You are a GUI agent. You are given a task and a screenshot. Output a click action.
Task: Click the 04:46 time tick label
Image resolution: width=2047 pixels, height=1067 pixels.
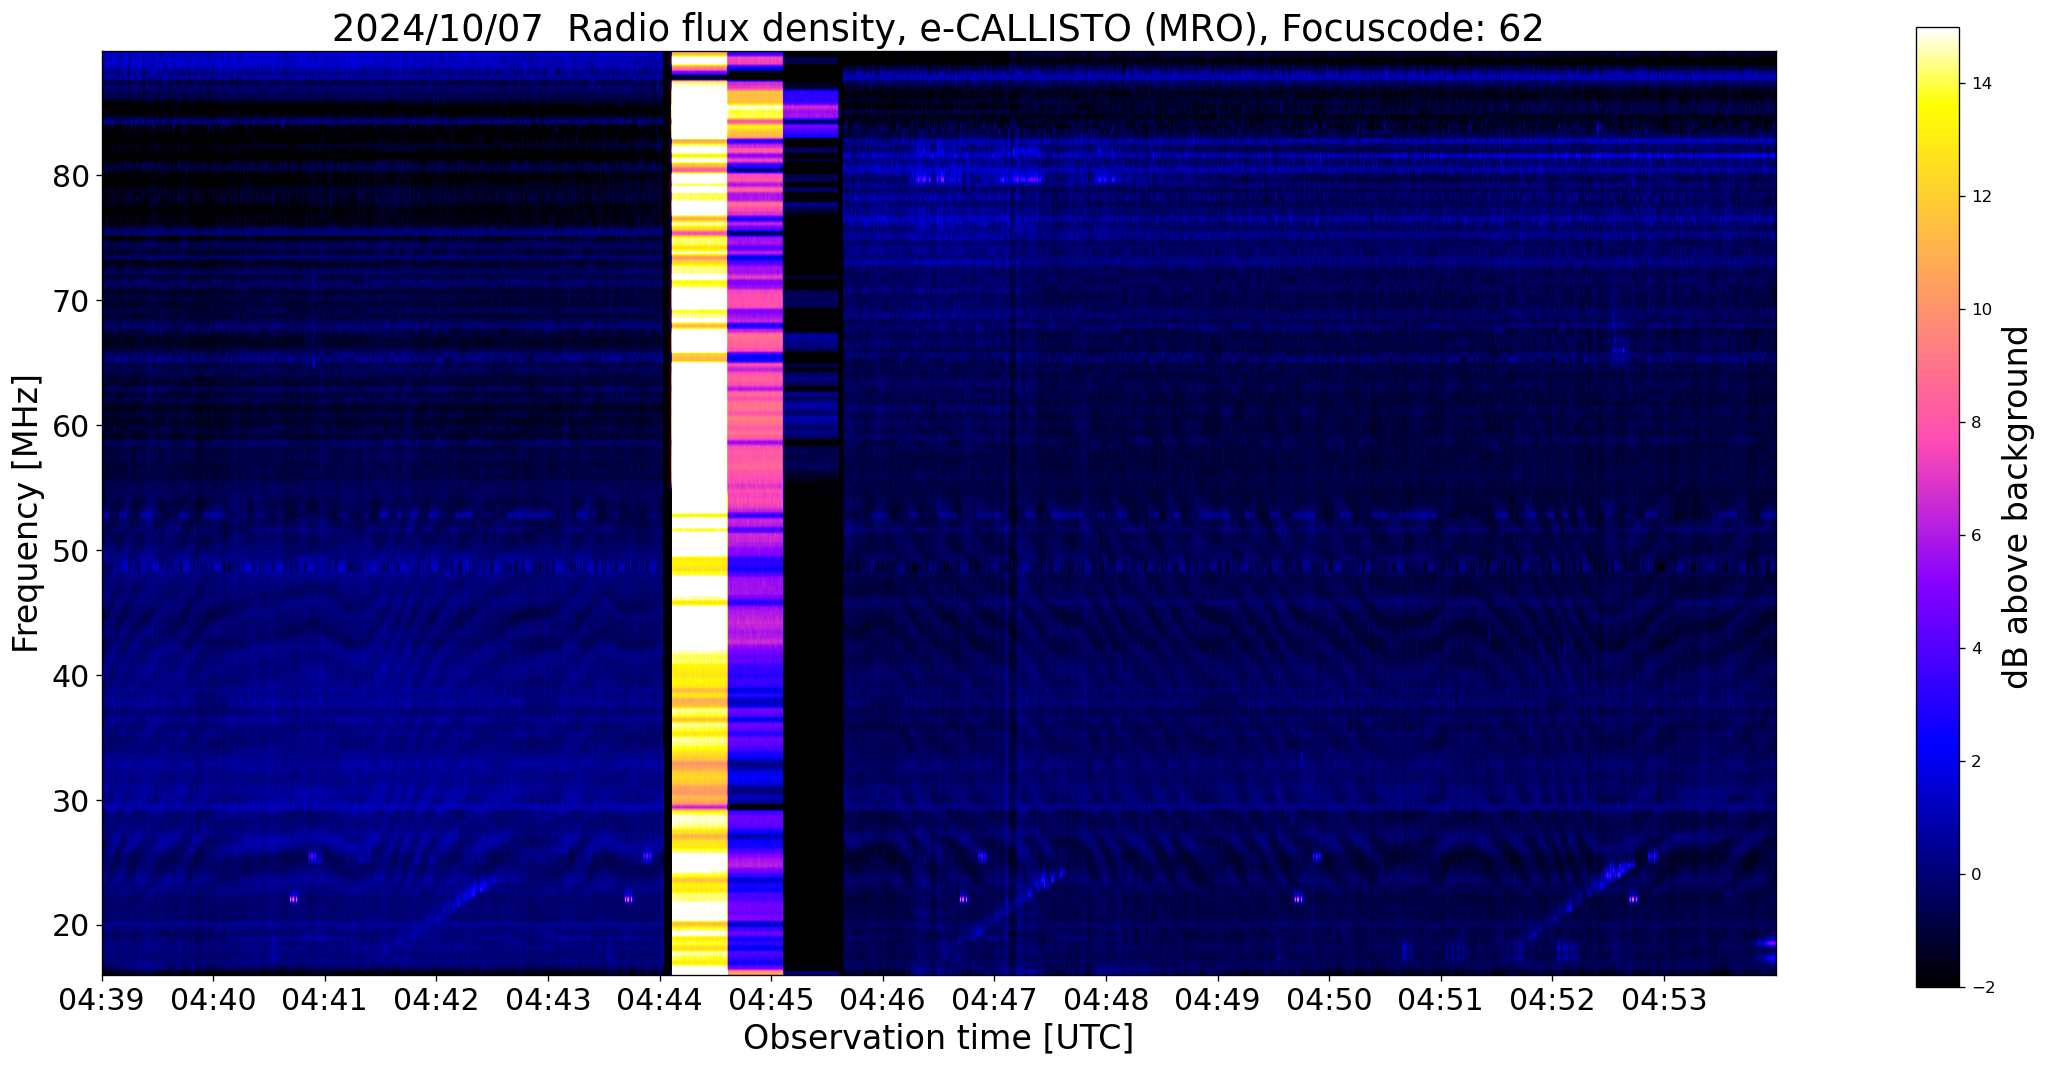[x=882, y=999]
